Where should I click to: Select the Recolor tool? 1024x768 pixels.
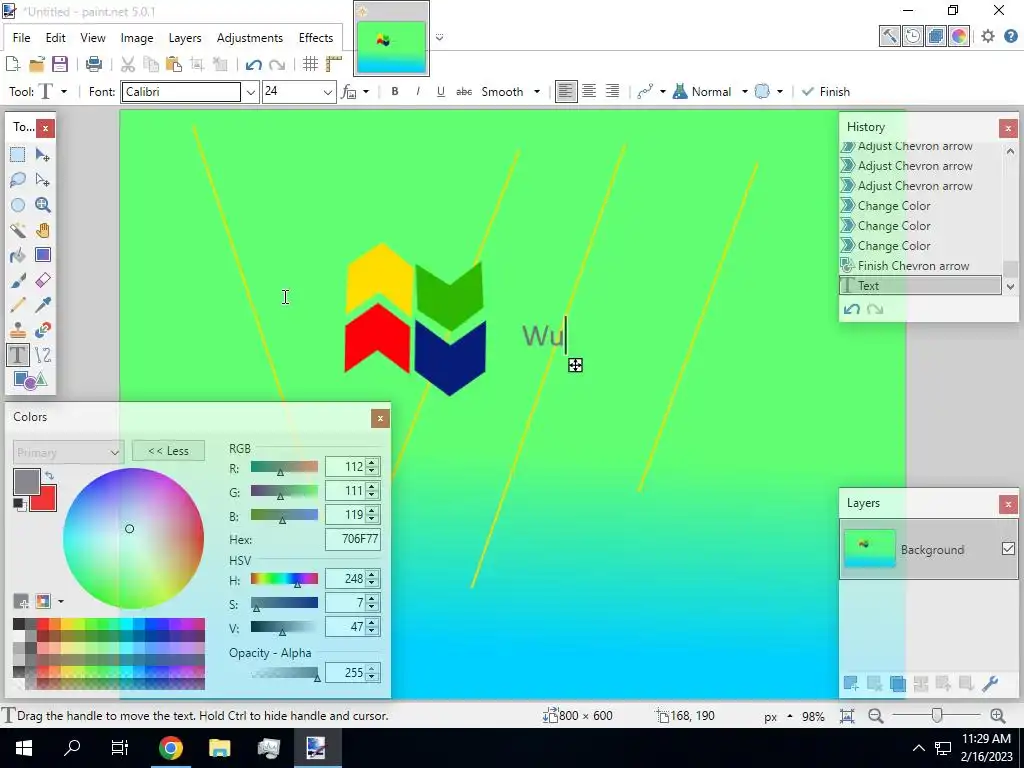click(x=42, y=330)
